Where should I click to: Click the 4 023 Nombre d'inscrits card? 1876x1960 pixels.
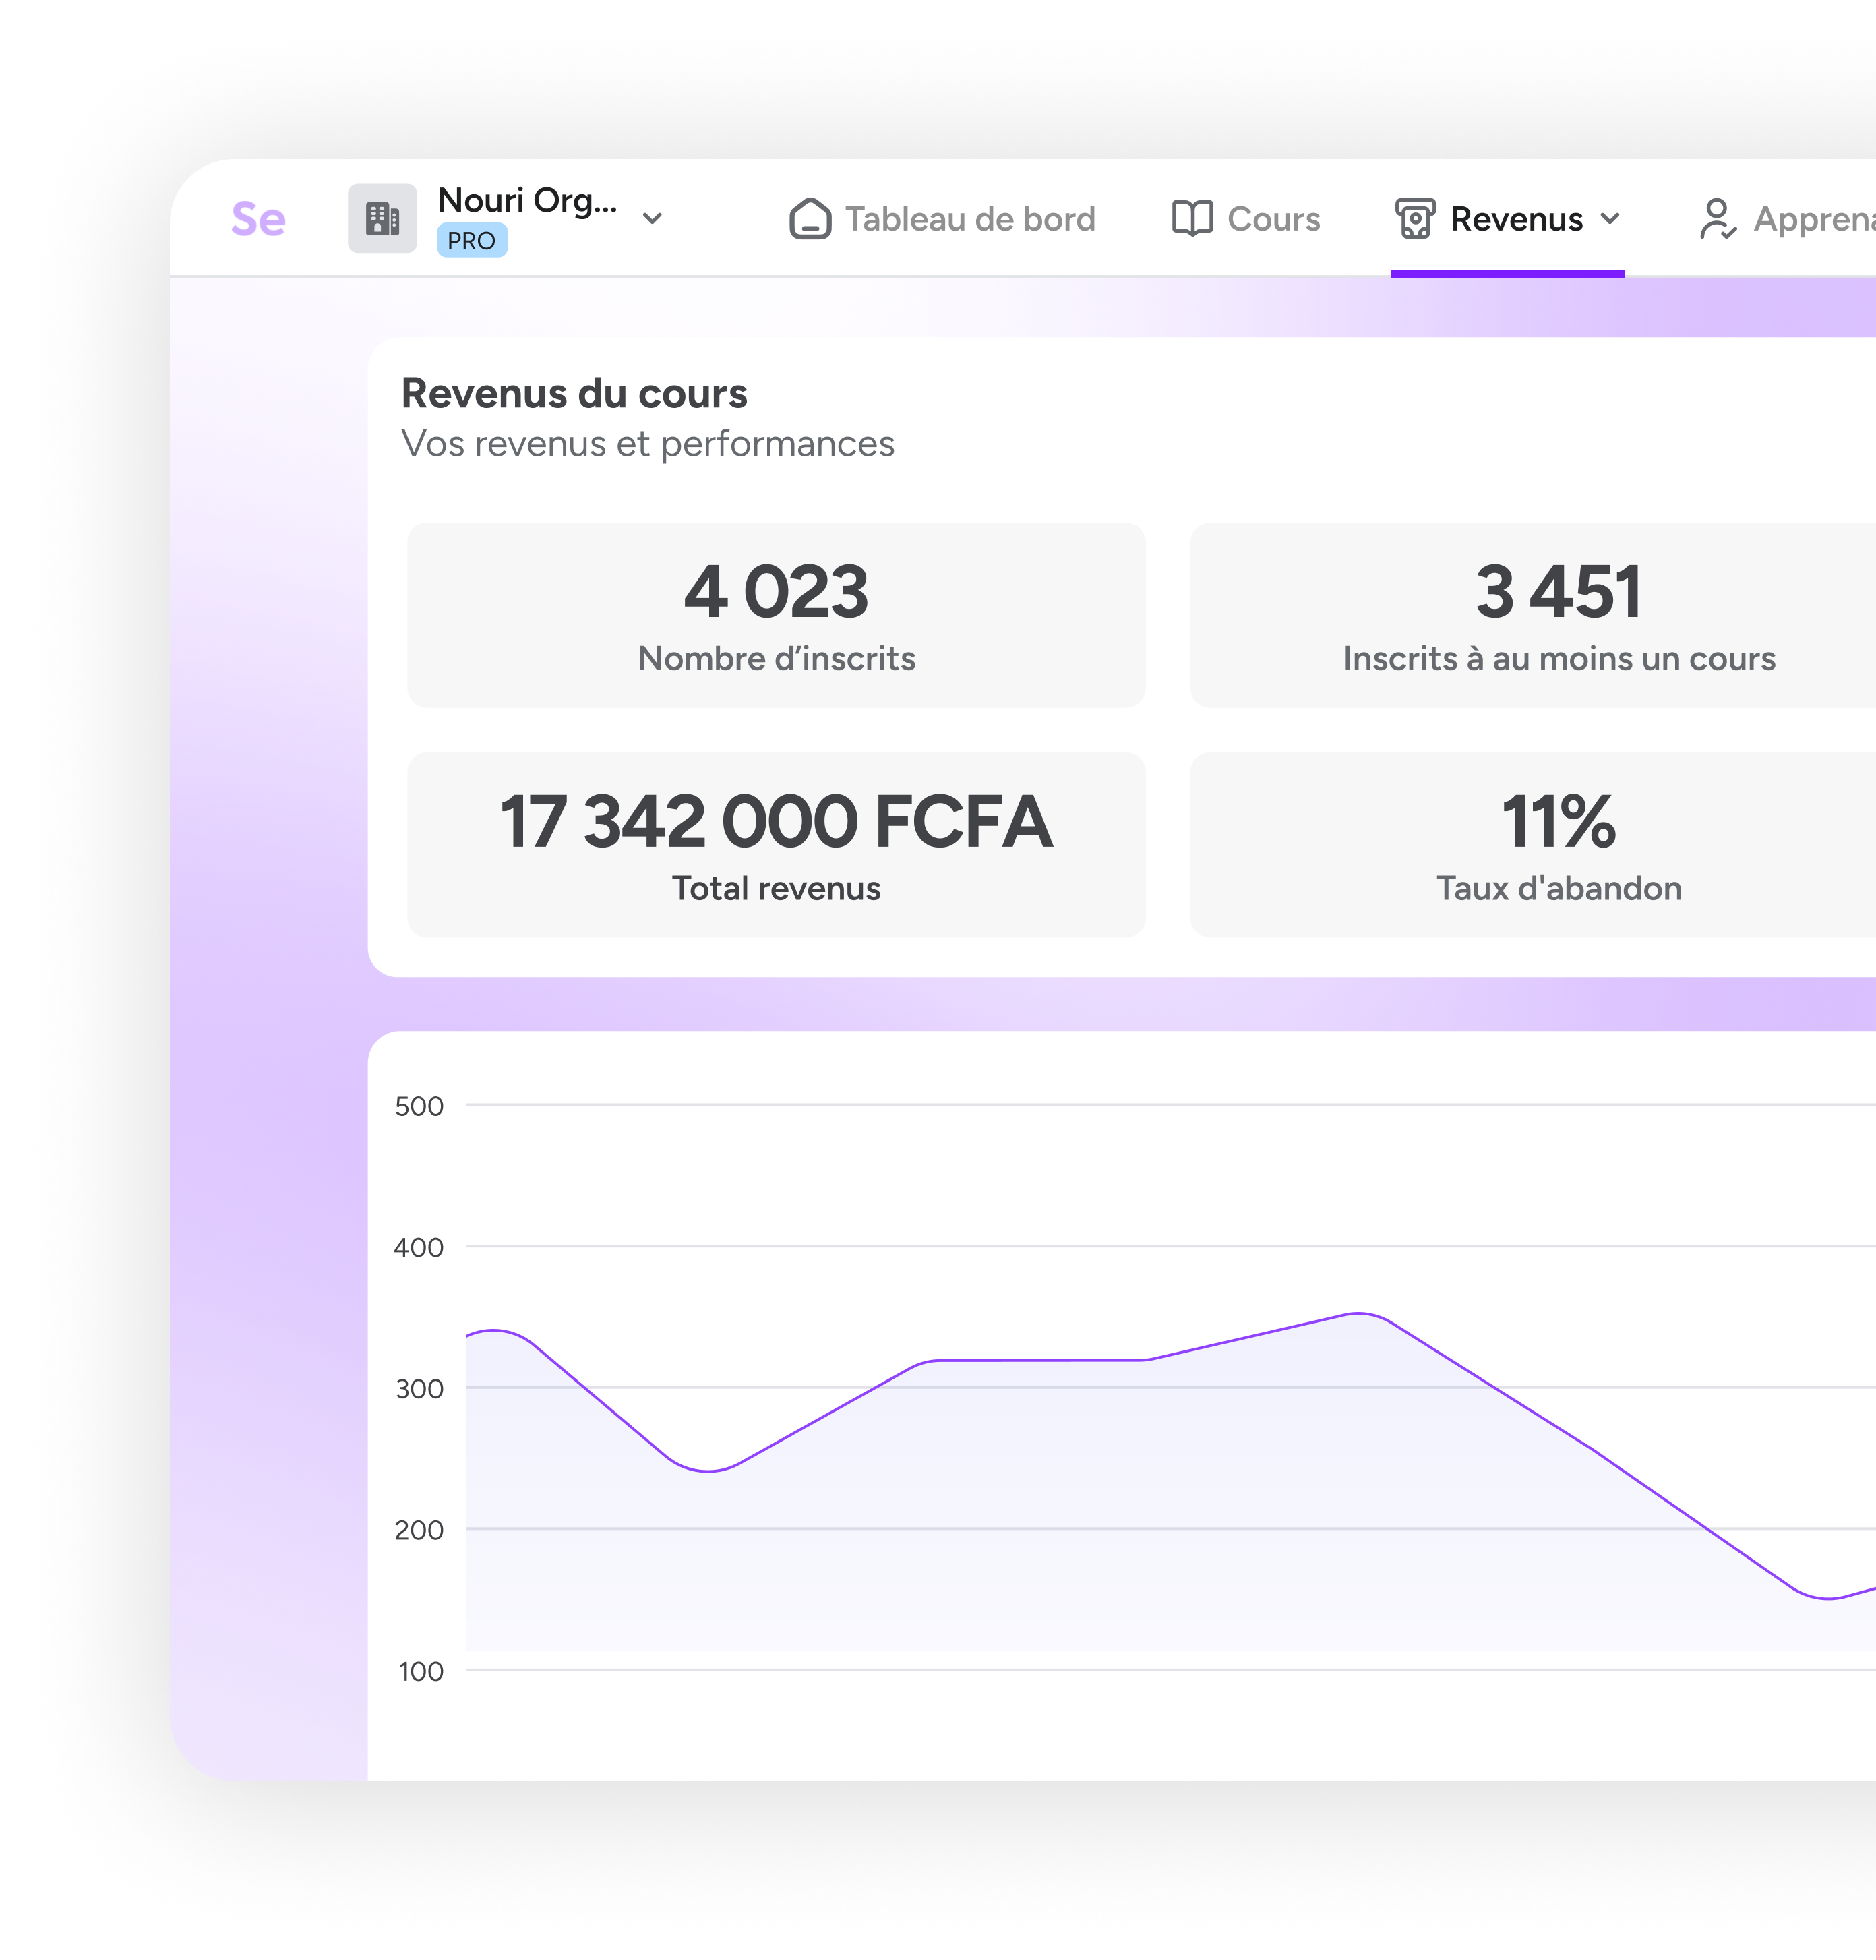[776, 615]
